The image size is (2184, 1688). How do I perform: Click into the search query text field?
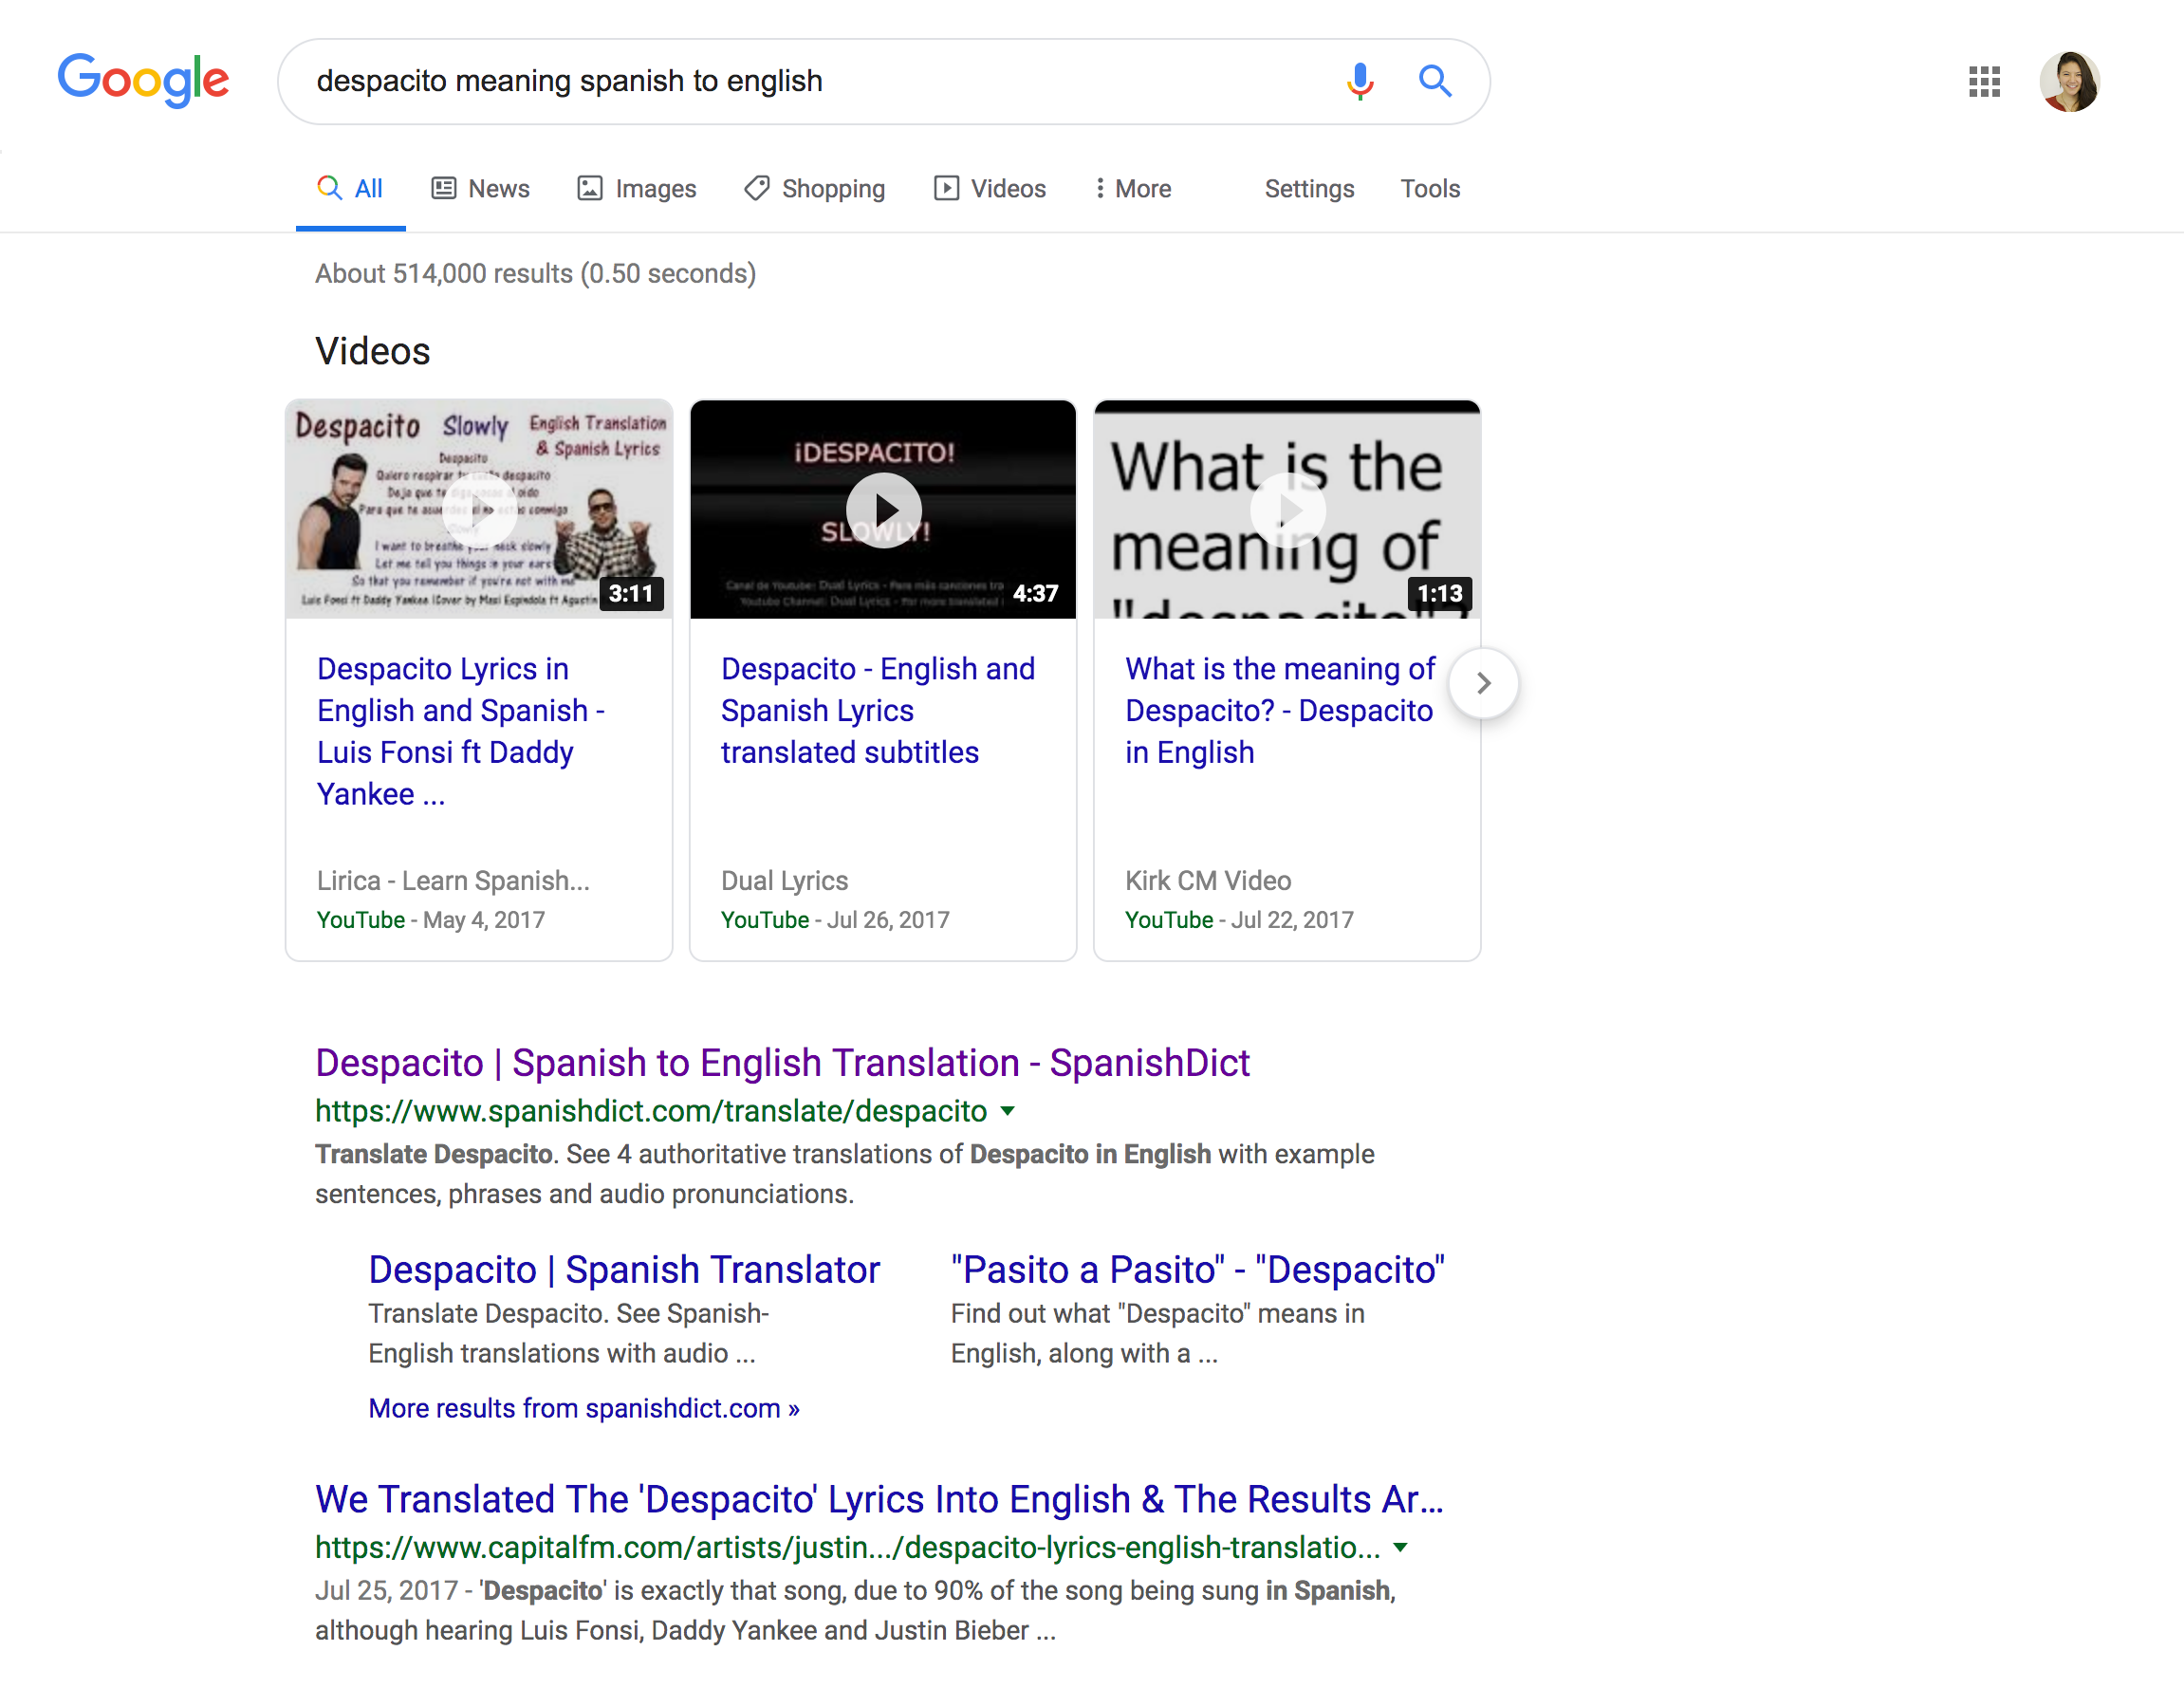click(800, 81)
